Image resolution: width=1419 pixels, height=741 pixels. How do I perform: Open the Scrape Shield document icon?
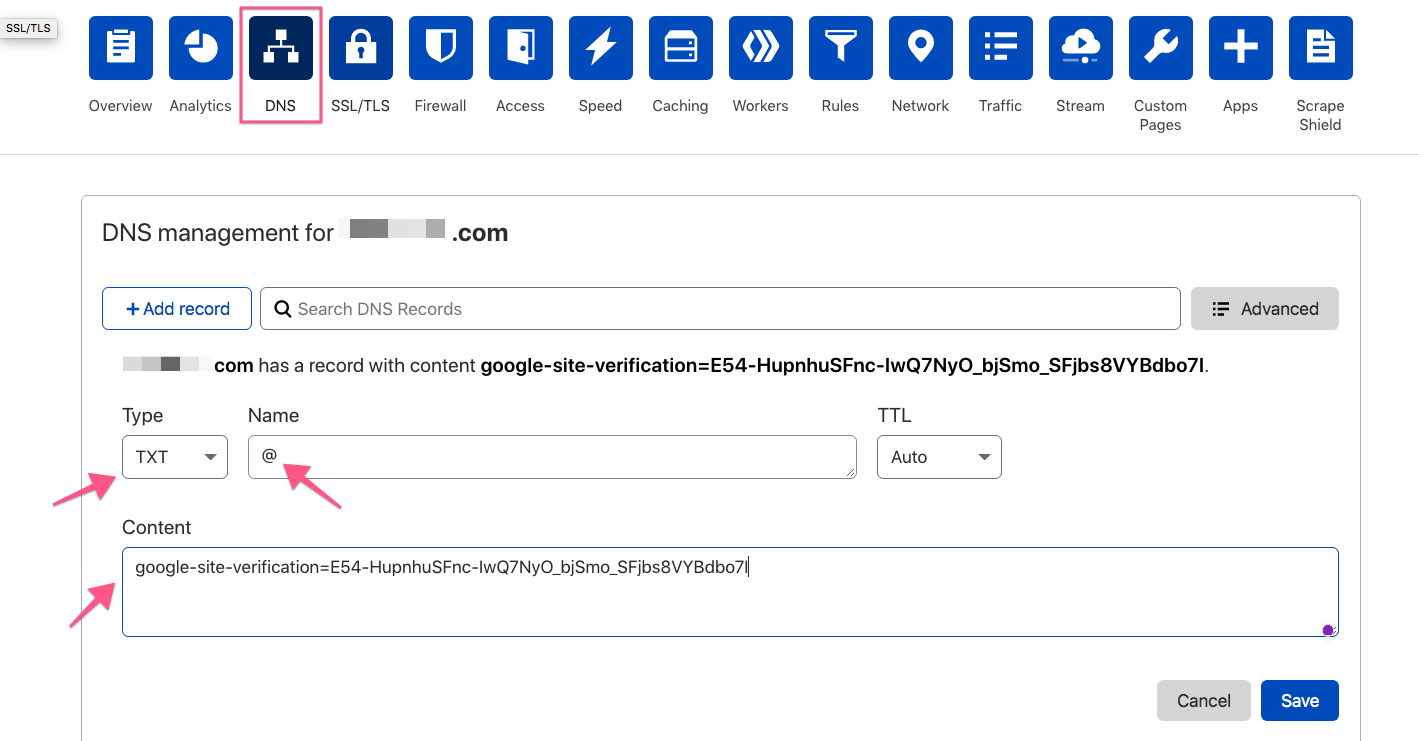1321,48
